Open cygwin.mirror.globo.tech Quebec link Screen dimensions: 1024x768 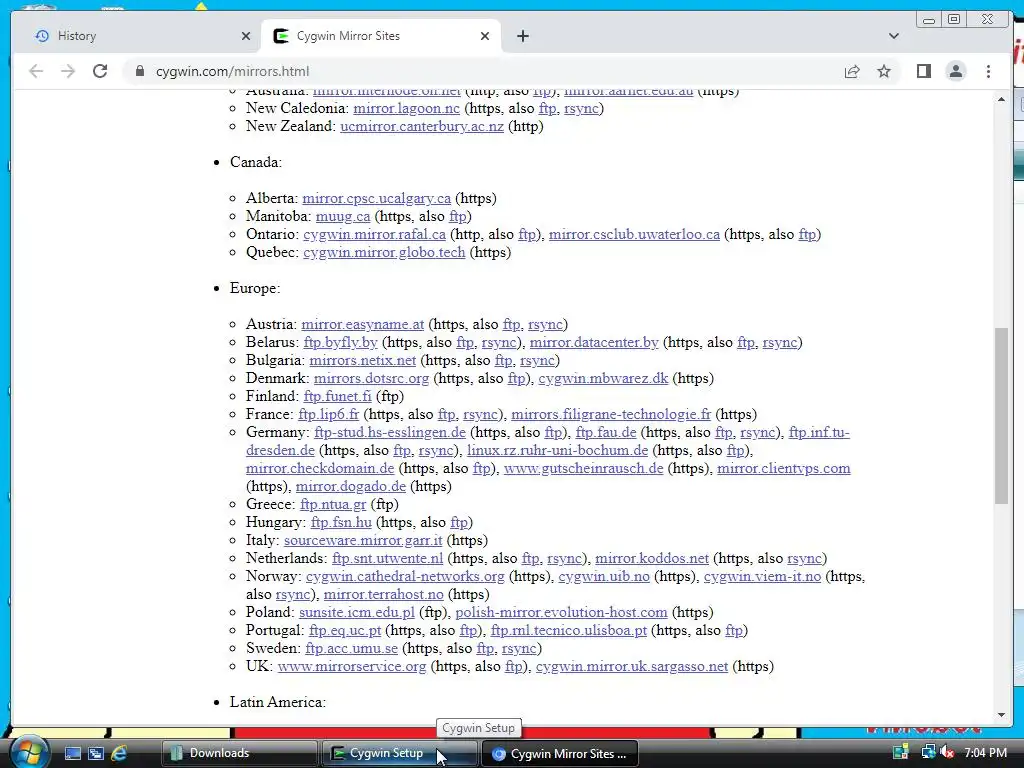coord(384,252)
